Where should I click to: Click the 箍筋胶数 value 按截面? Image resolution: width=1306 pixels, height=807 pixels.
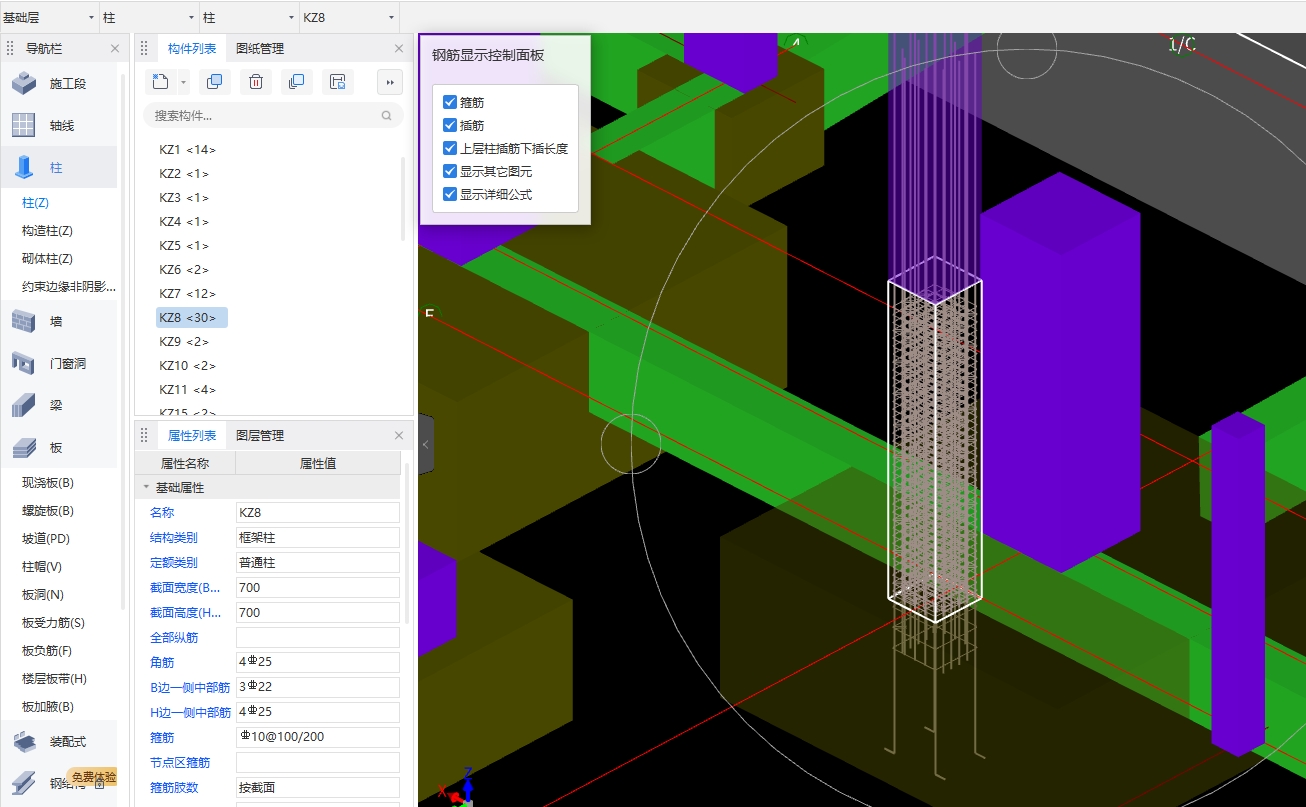click(x=318, y=787)
